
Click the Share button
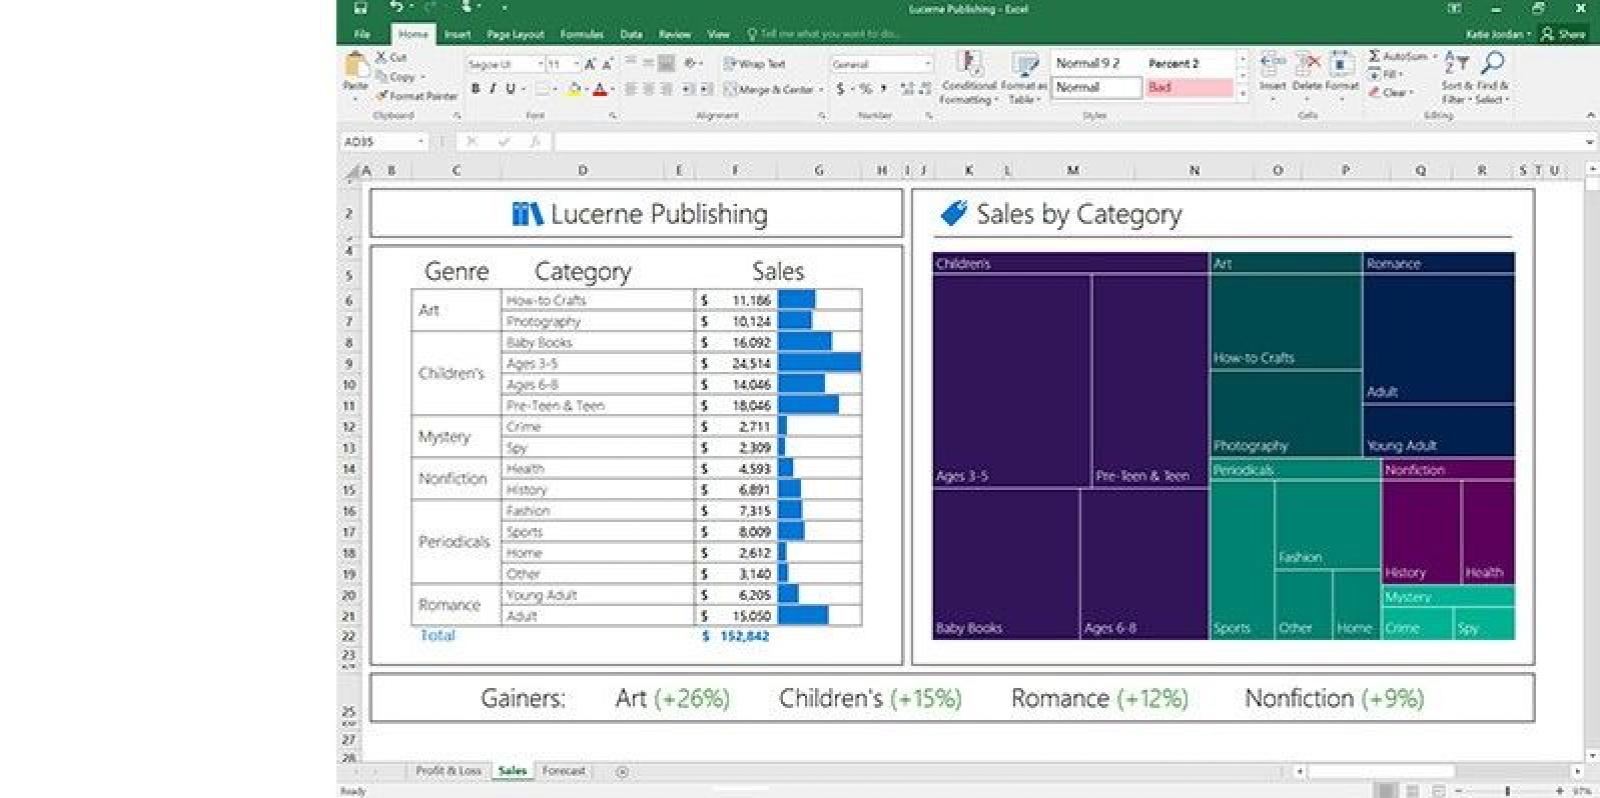pyautogui.click(x=1563, y=34)
